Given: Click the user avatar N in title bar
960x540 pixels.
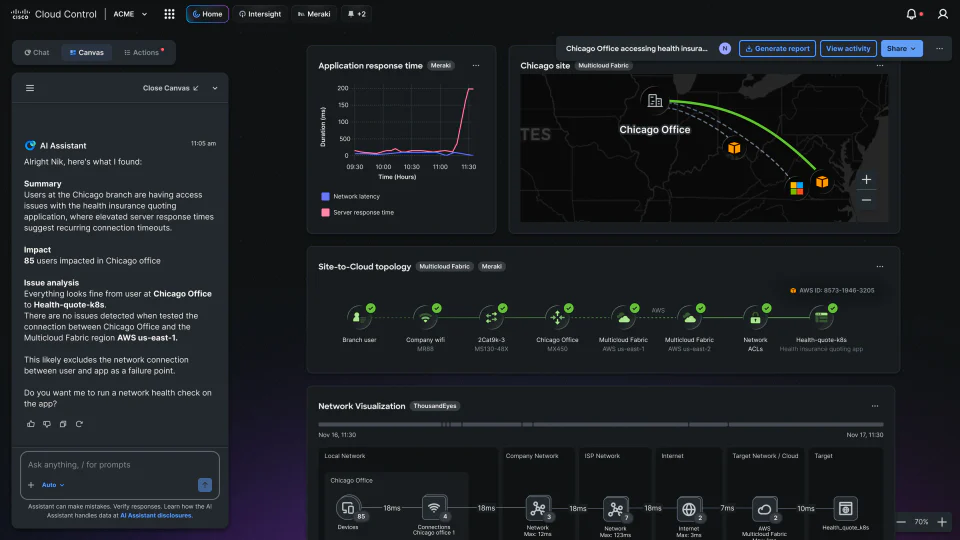Looking at the screenshot, I should (x=725, y=48).
